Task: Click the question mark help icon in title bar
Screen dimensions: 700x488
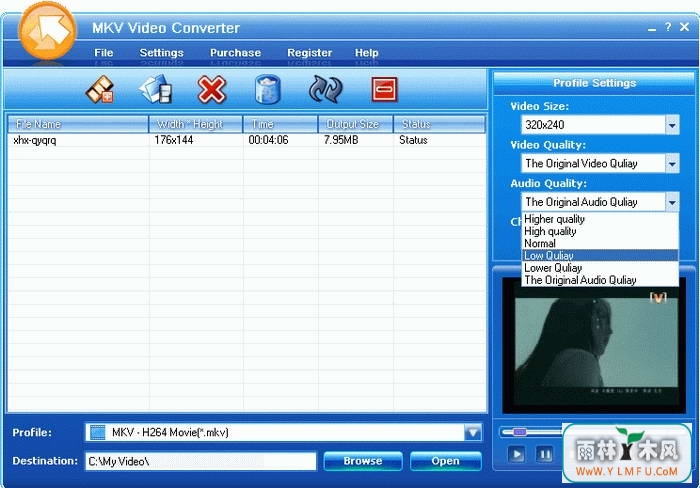Action: point(668,27)
